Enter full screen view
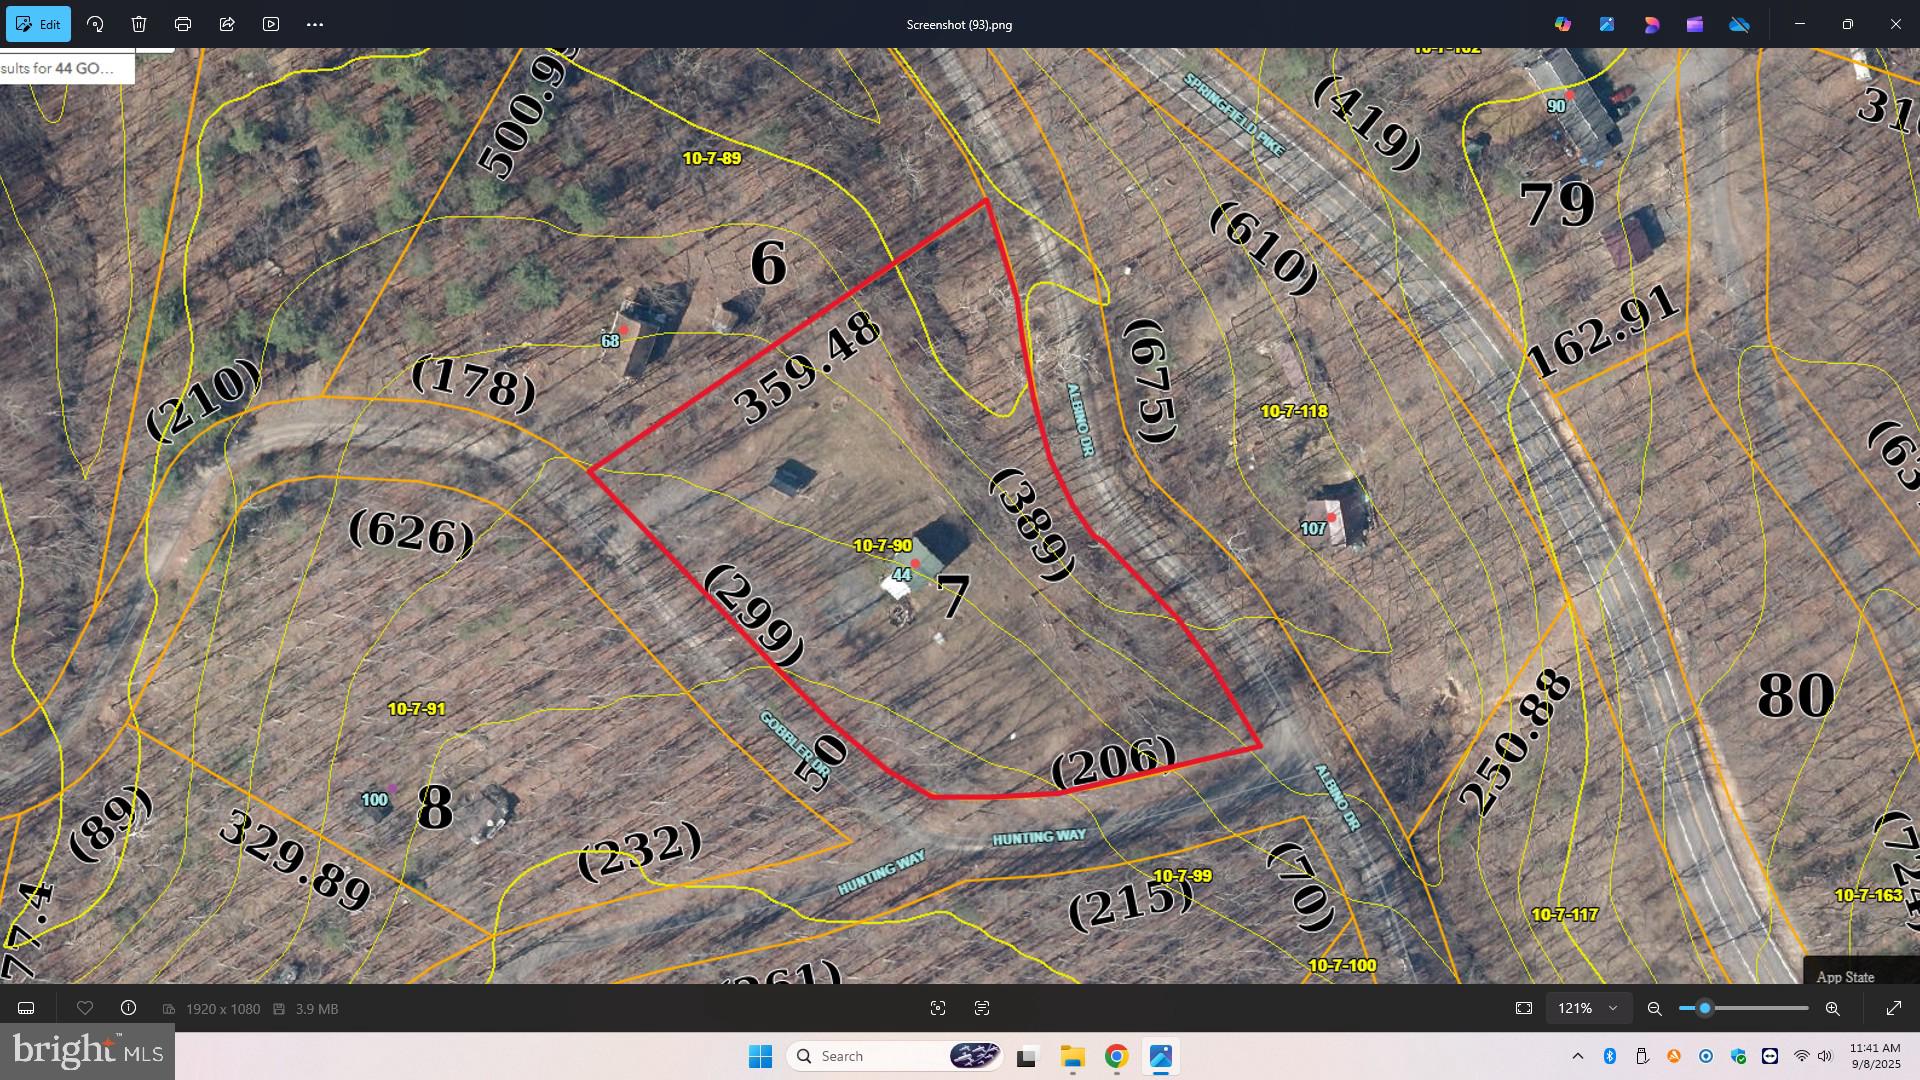 tap(1894, 1008)
